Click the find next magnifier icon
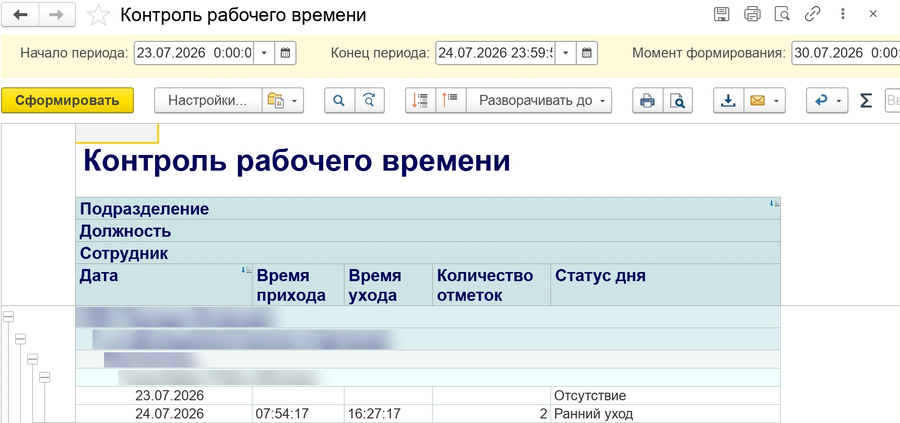 [x=369, y=100]
